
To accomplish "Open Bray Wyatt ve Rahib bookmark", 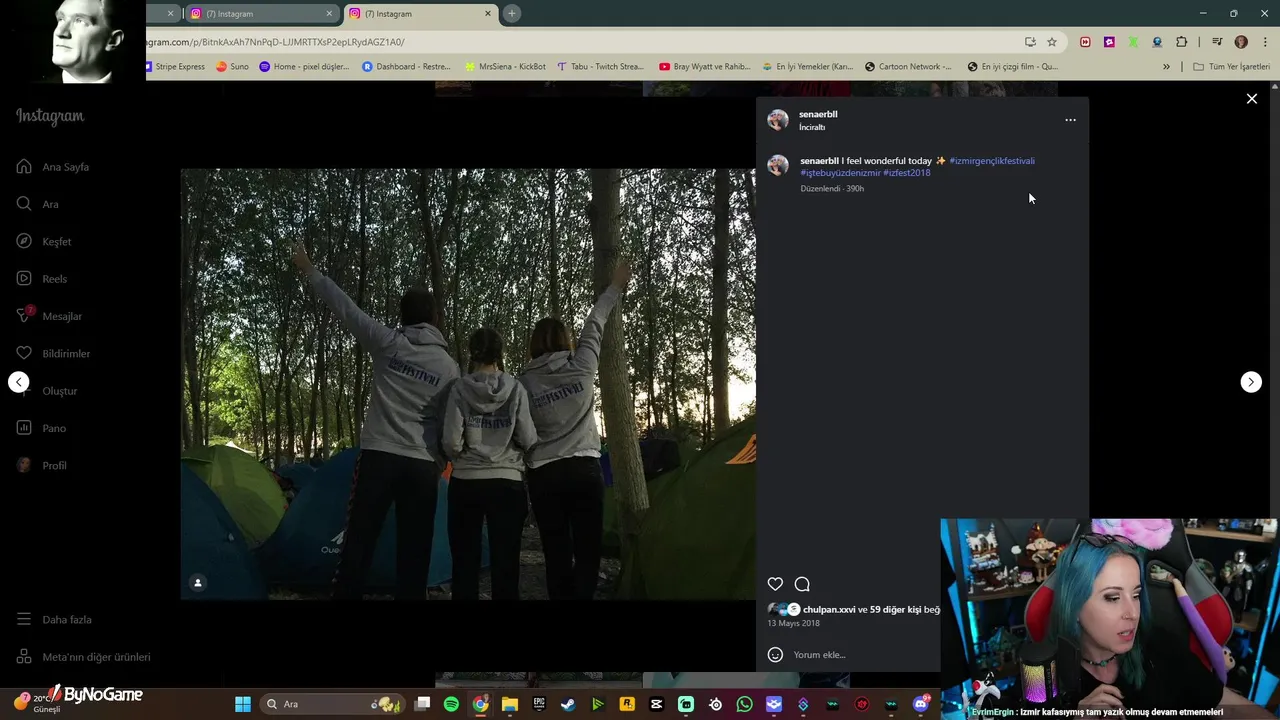I will click(x=704, y=67).
